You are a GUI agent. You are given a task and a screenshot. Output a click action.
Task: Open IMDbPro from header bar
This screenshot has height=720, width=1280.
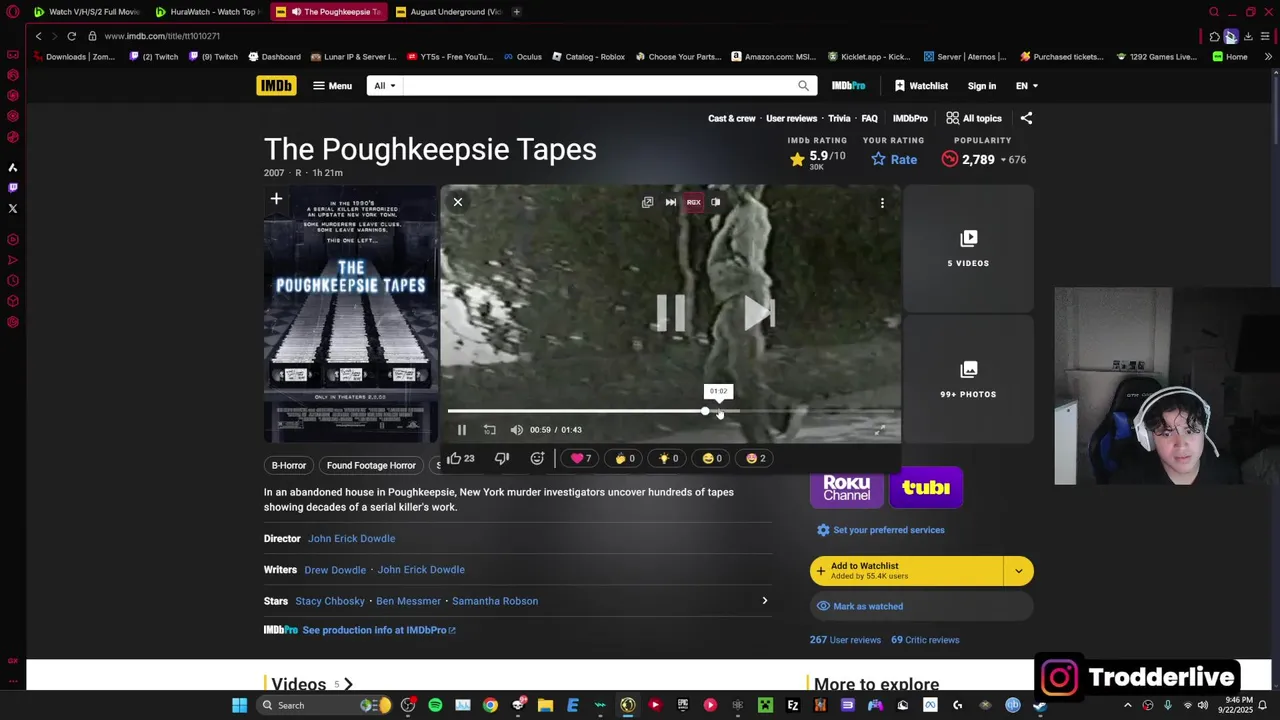(x=848, y=86)
